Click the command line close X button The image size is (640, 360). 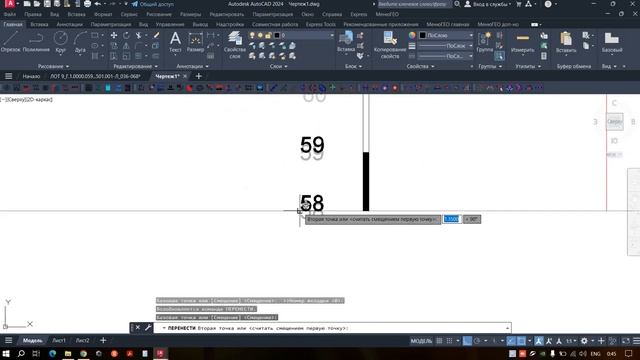click(x=138, y=328)
